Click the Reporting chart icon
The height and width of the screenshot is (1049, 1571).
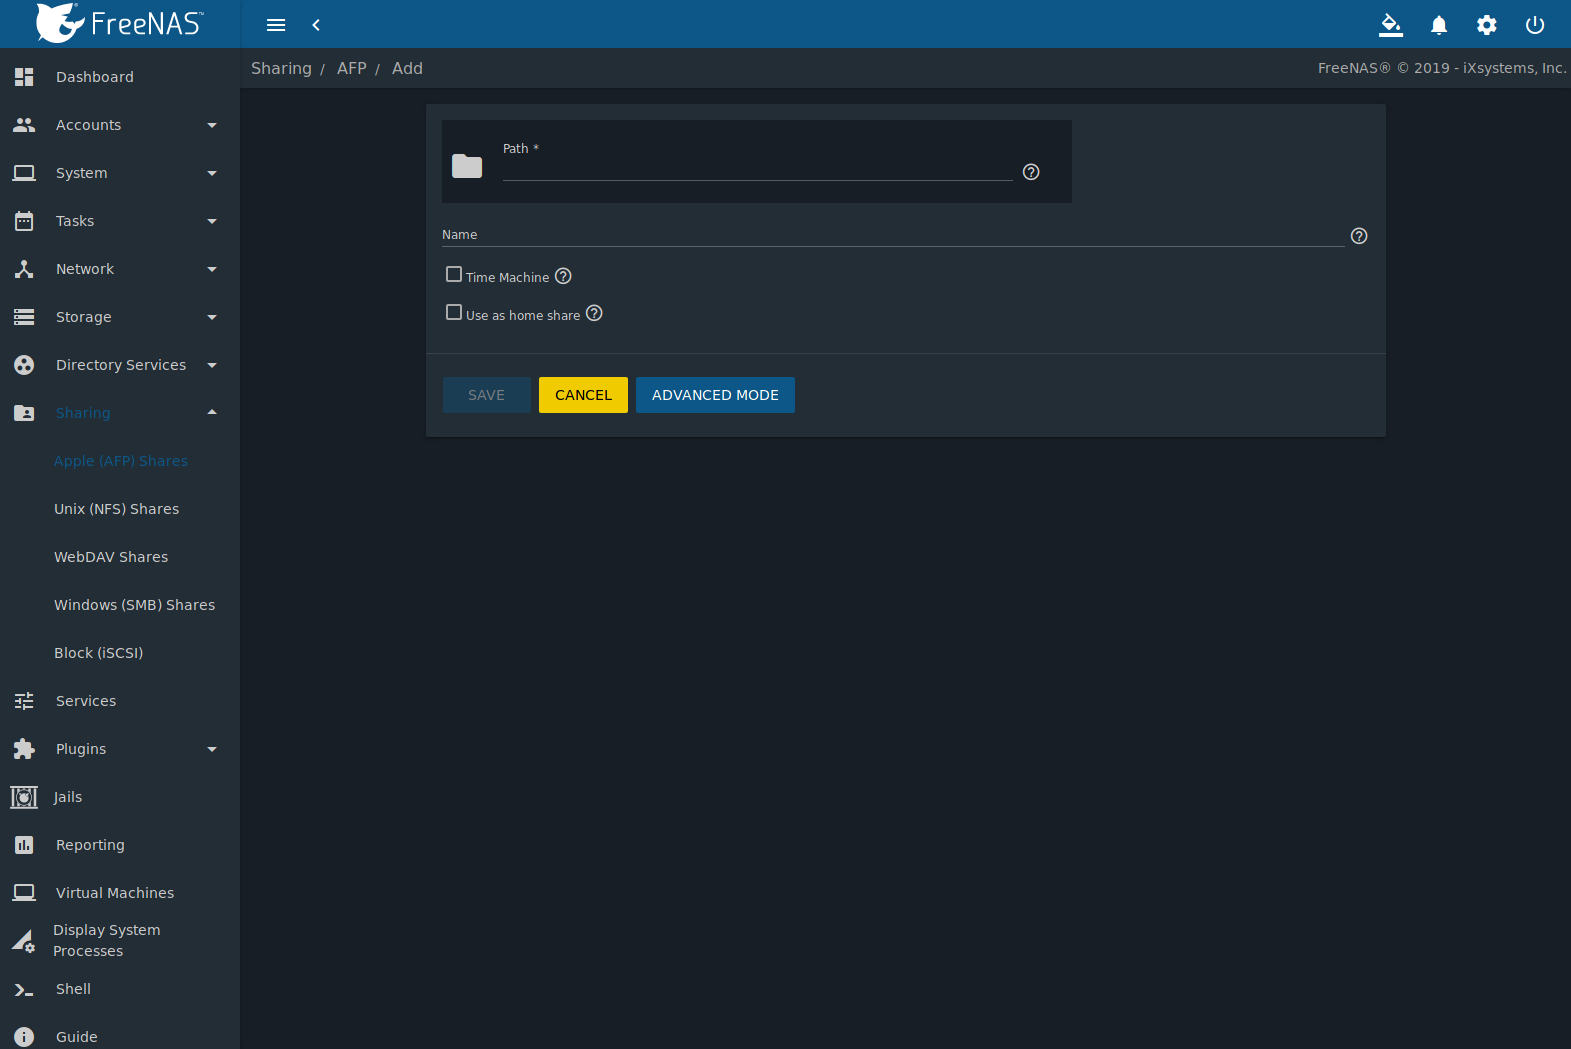[24, 845]
